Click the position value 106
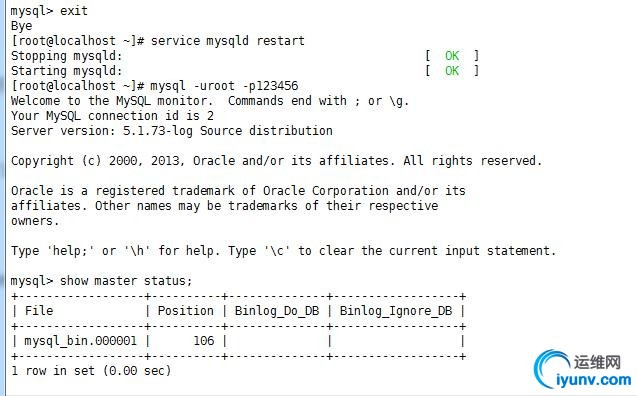 click(x=204, y=341)
